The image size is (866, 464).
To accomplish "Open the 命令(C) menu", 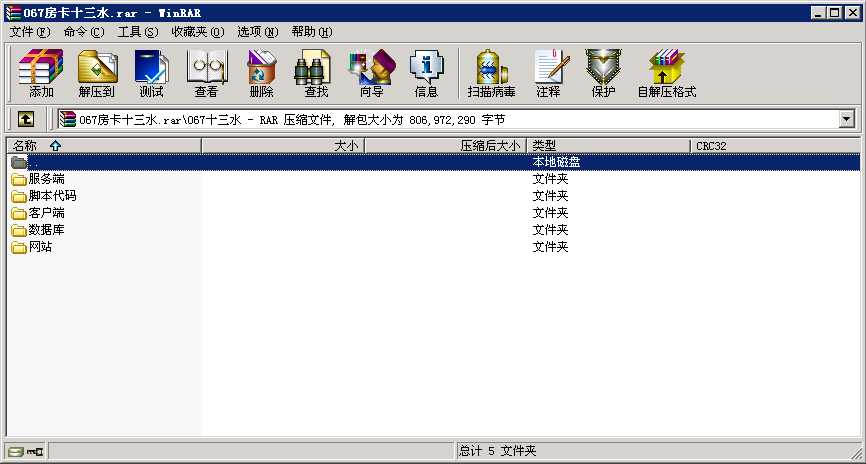I will click(84, 32).
